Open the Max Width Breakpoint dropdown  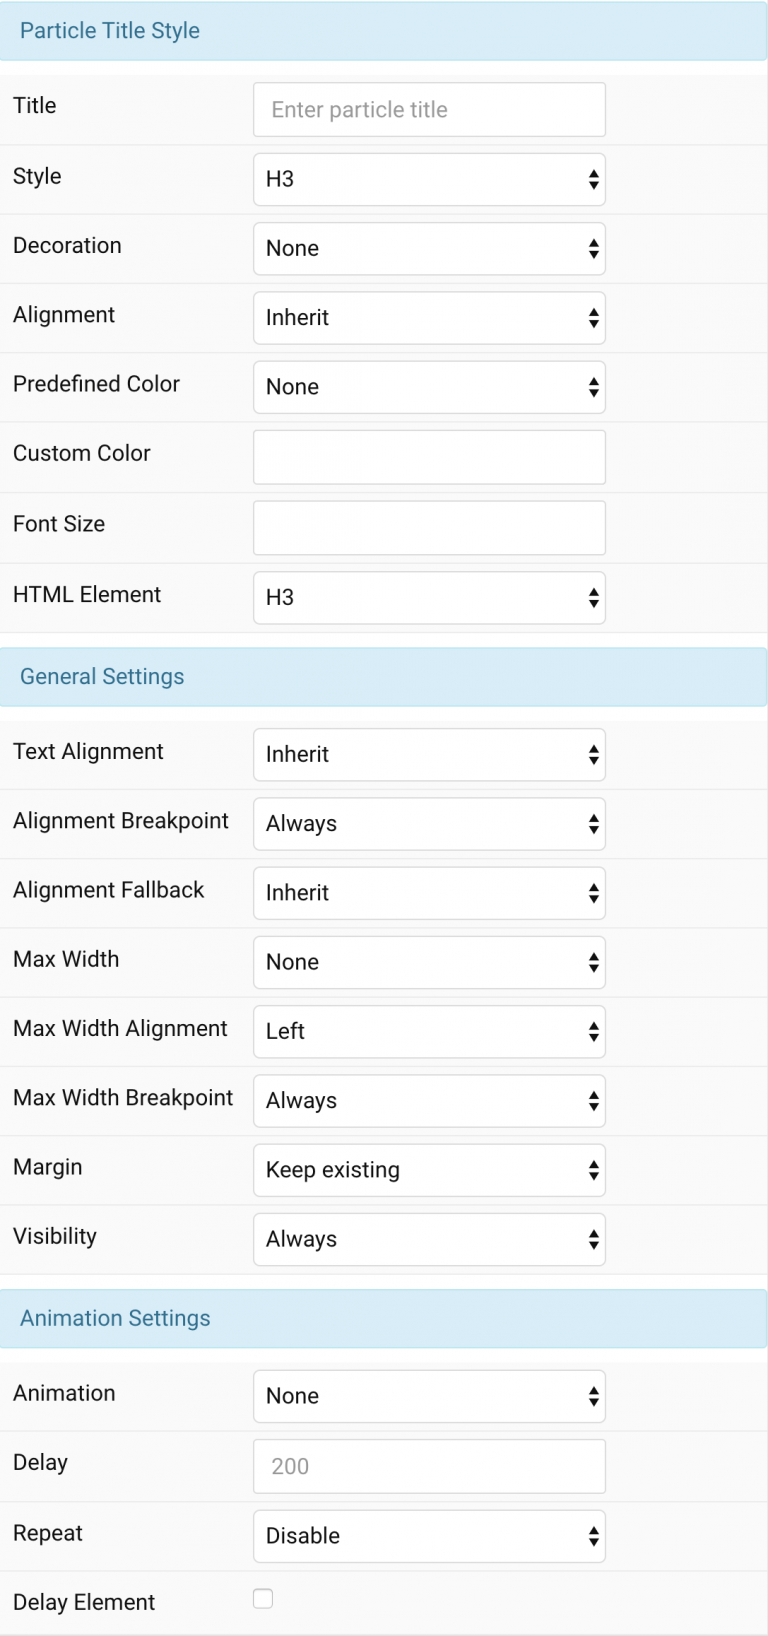(x=429, y=1100)
